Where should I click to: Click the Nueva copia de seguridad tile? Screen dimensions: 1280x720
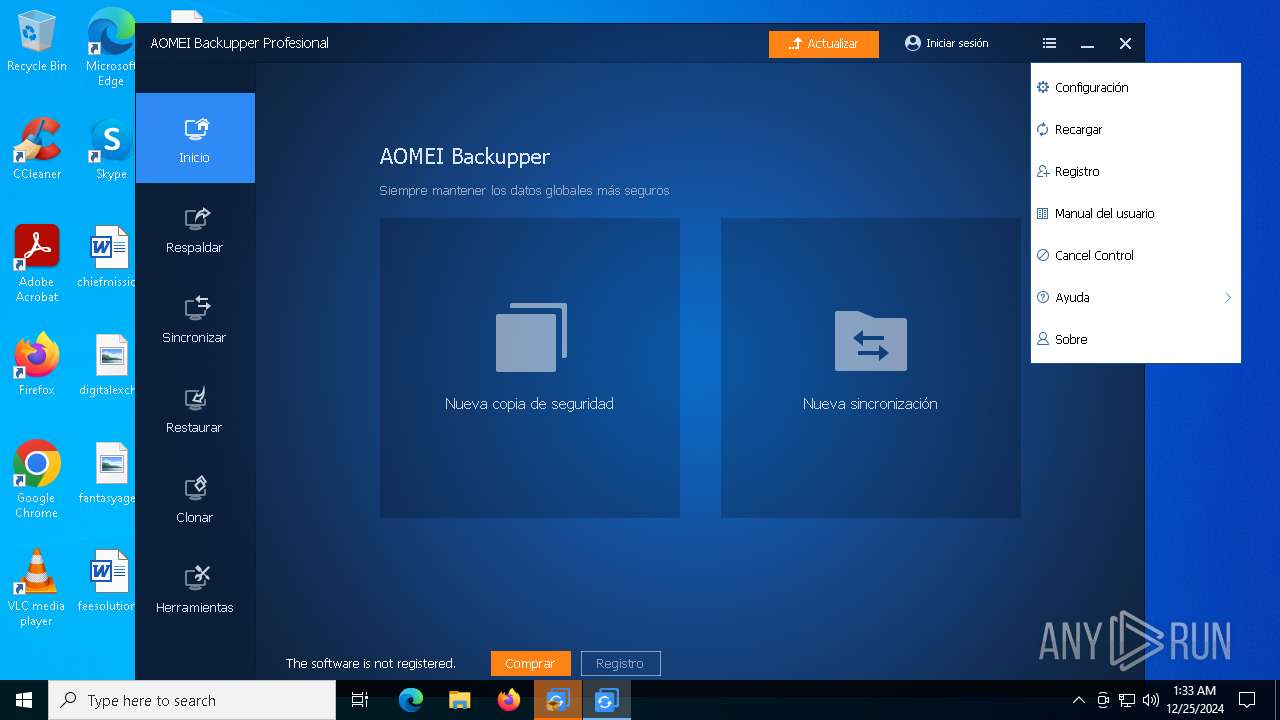tap(530, 368)
